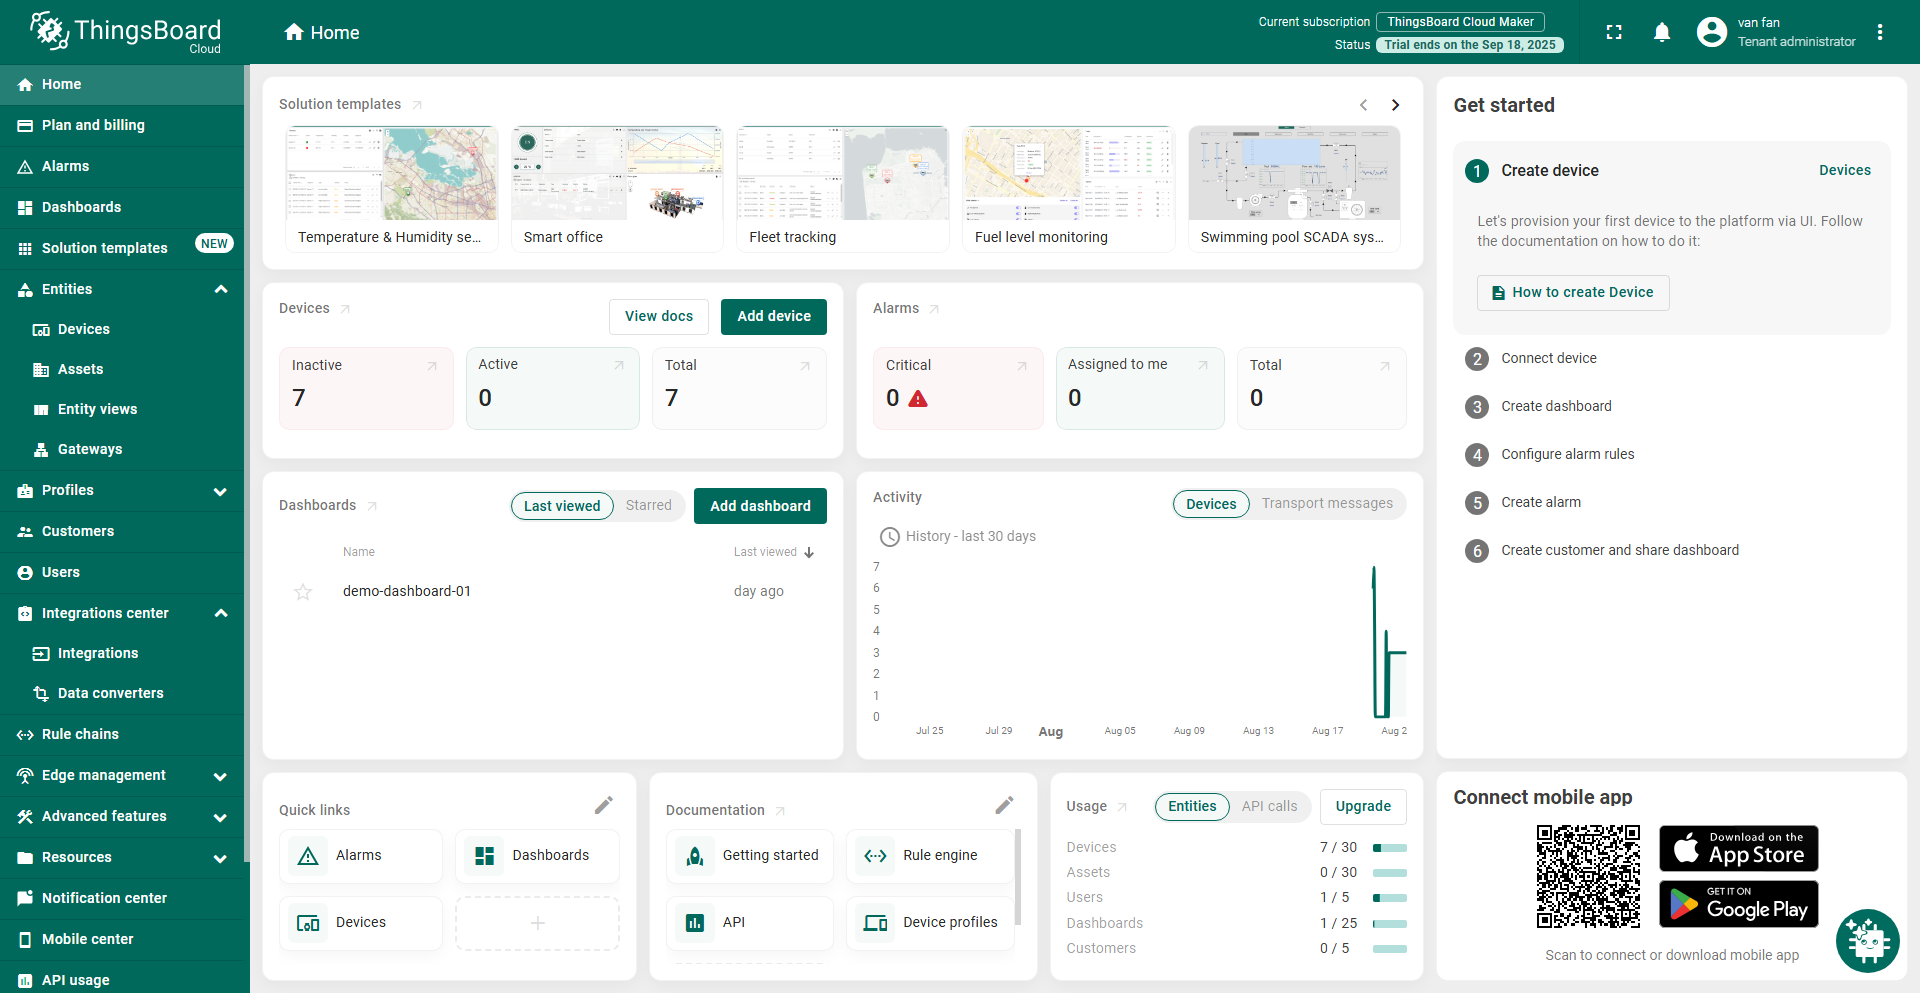The width and height of the screenshot is (1920, 993).
Task: Click the arrow icon next to Solution templates title
Action: tap(417, 105)
